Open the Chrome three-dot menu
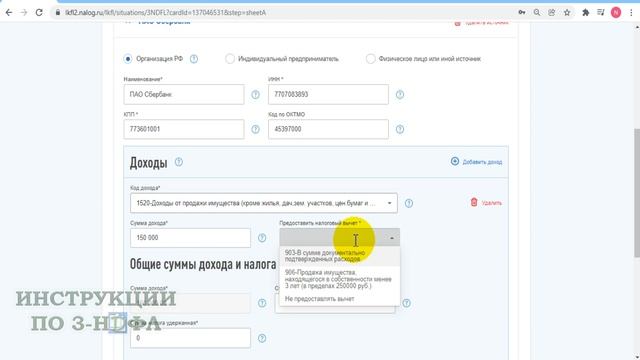The height and width of the screenshot is (360, 640). pyautogui.click(x=631, y=13)
